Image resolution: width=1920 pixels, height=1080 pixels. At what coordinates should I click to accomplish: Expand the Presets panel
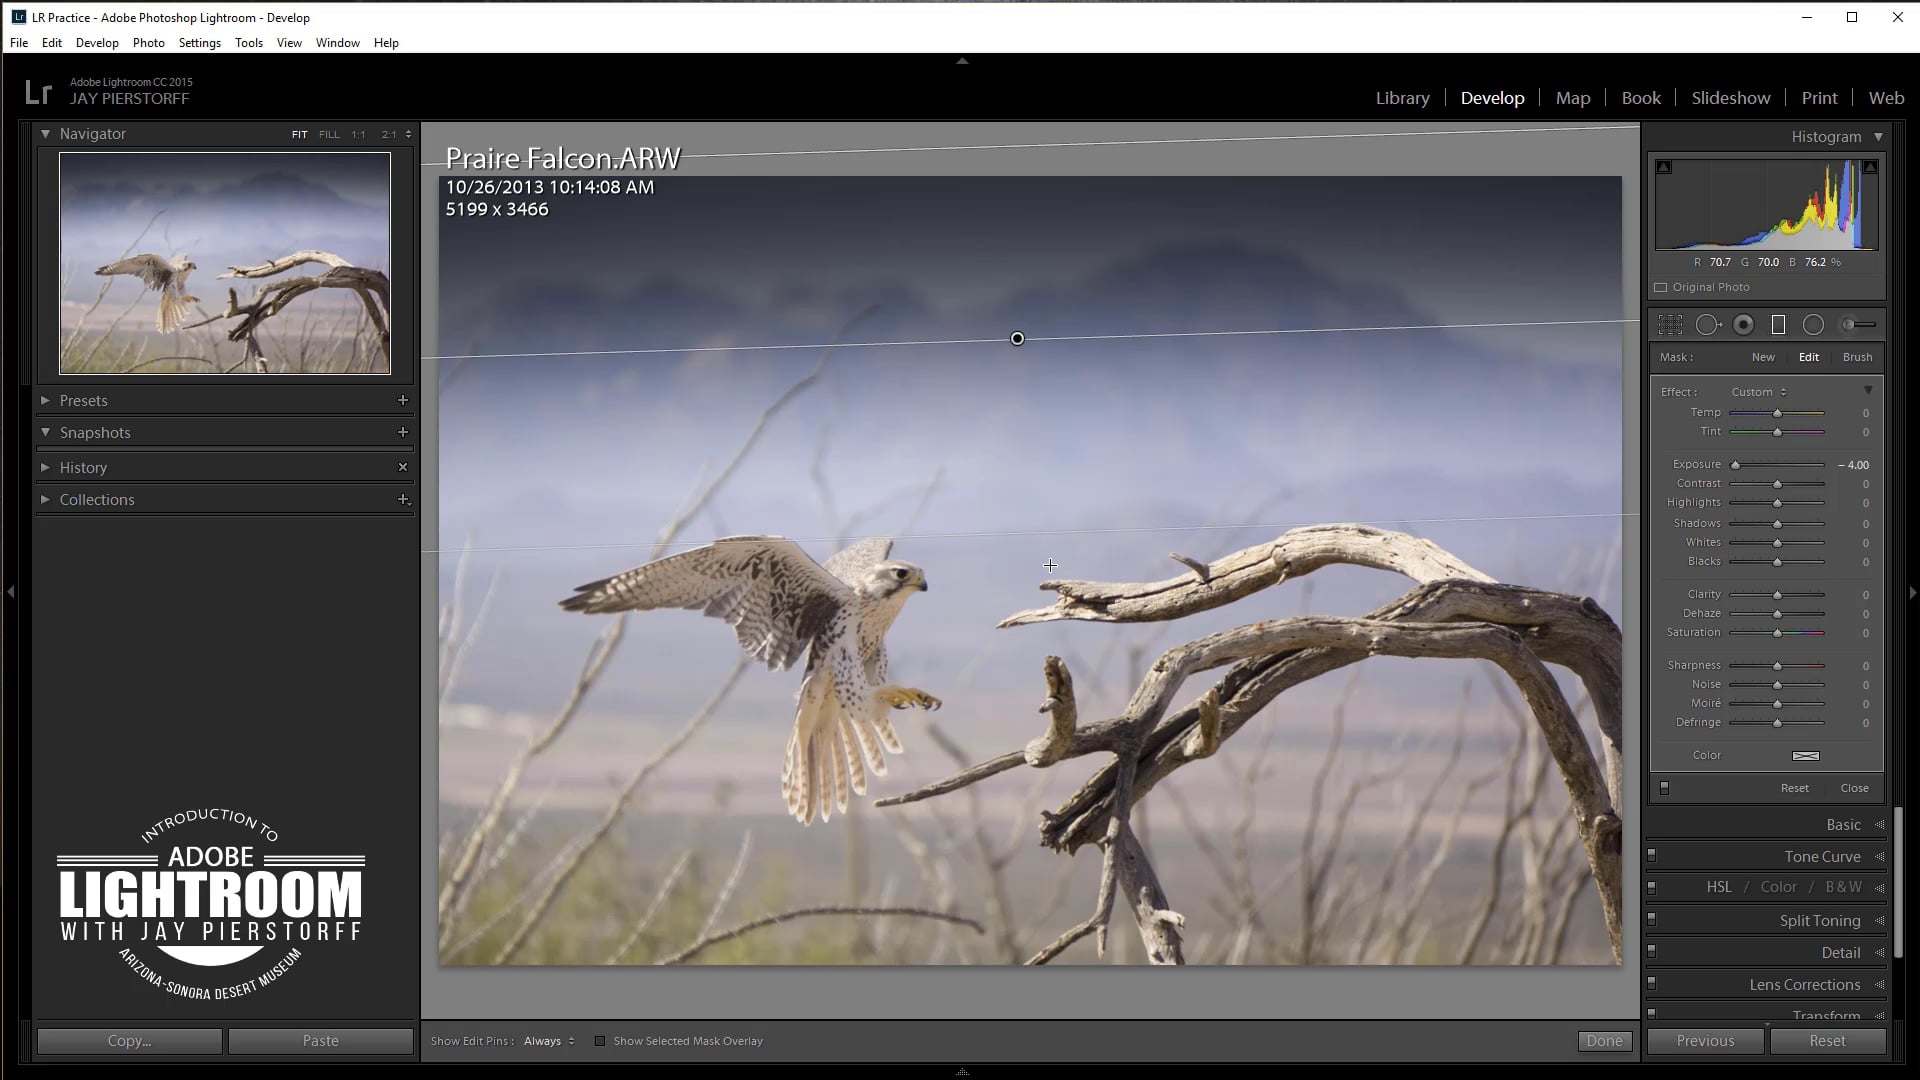(45, 400)
